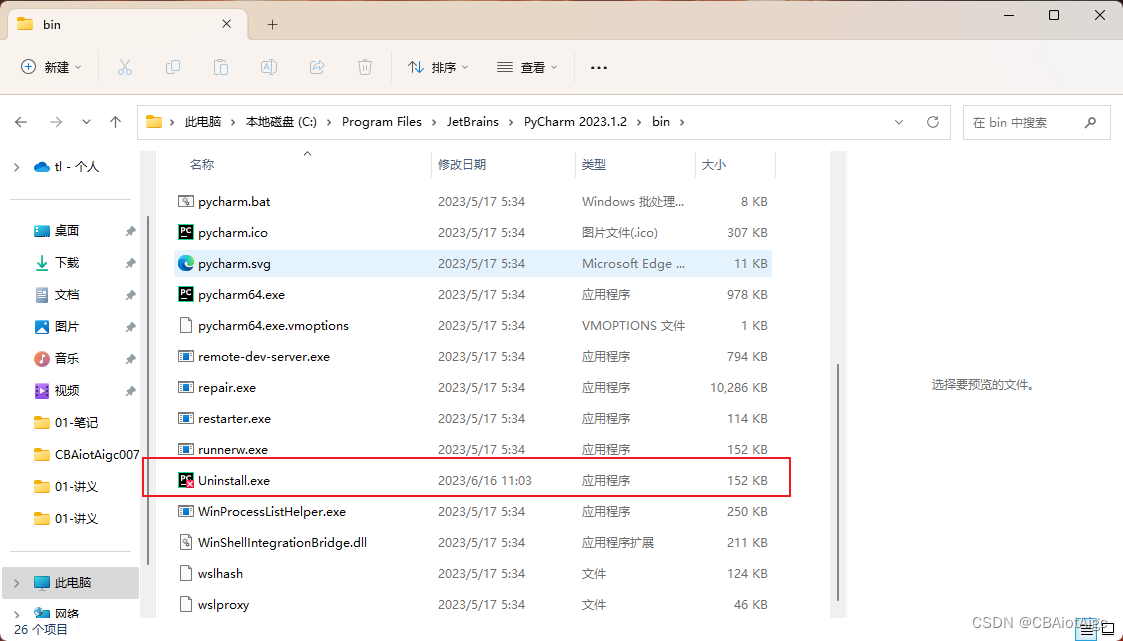1123x641 pixels.
Task: Close the bin tab
Action: [226, 24]
